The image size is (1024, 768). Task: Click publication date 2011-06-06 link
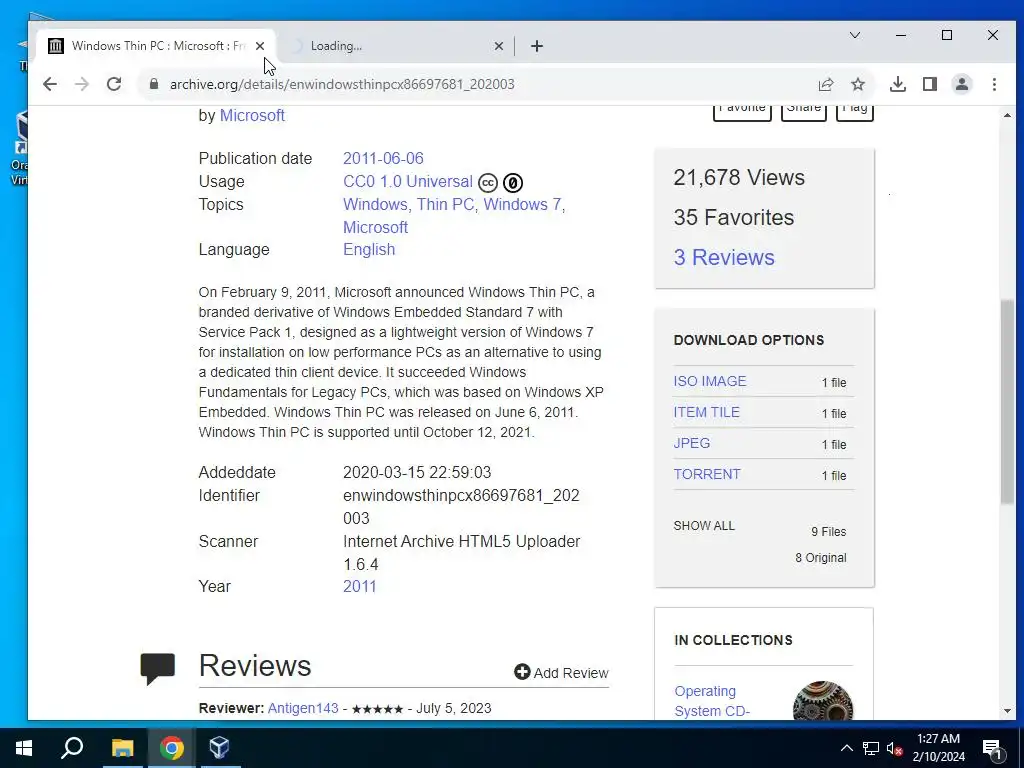tap(383, 159)
